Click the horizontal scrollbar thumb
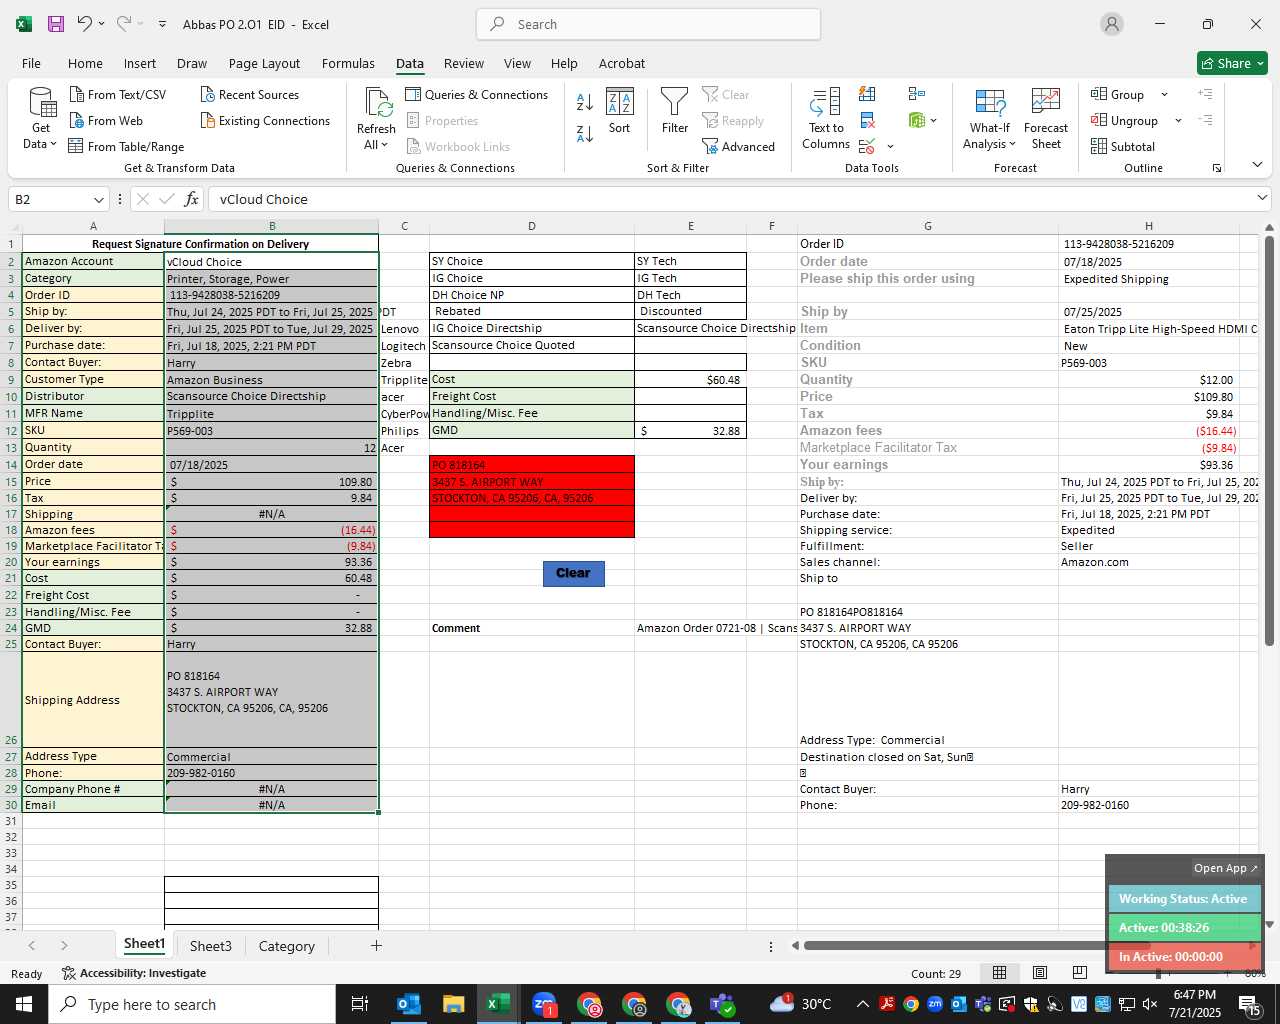 coord(976,945)
